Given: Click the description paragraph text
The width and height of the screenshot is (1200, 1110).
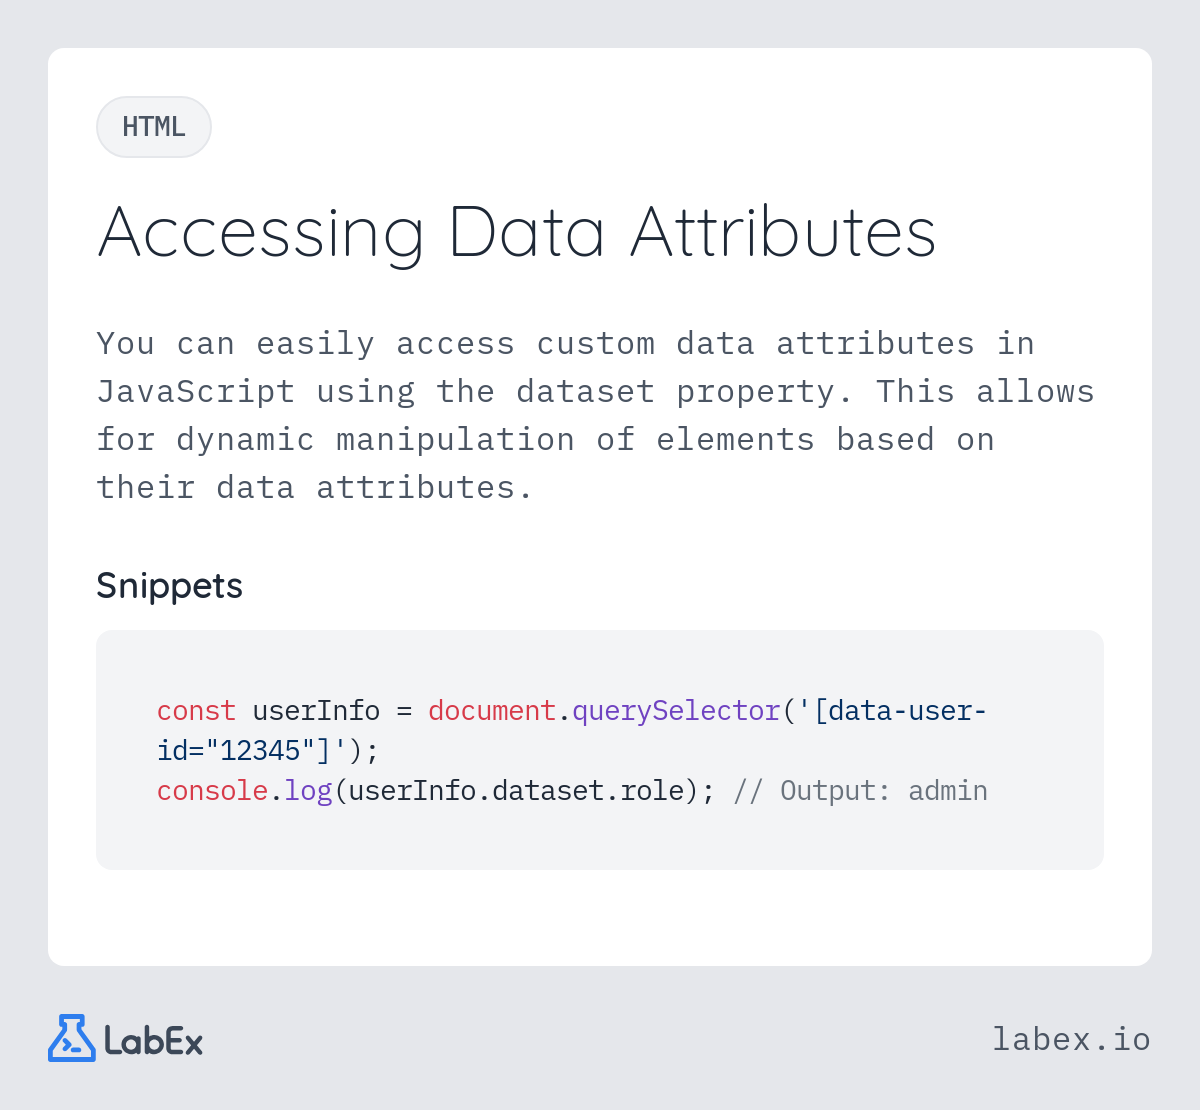Looking at the screenshot, I should click(x=596, y=415).
